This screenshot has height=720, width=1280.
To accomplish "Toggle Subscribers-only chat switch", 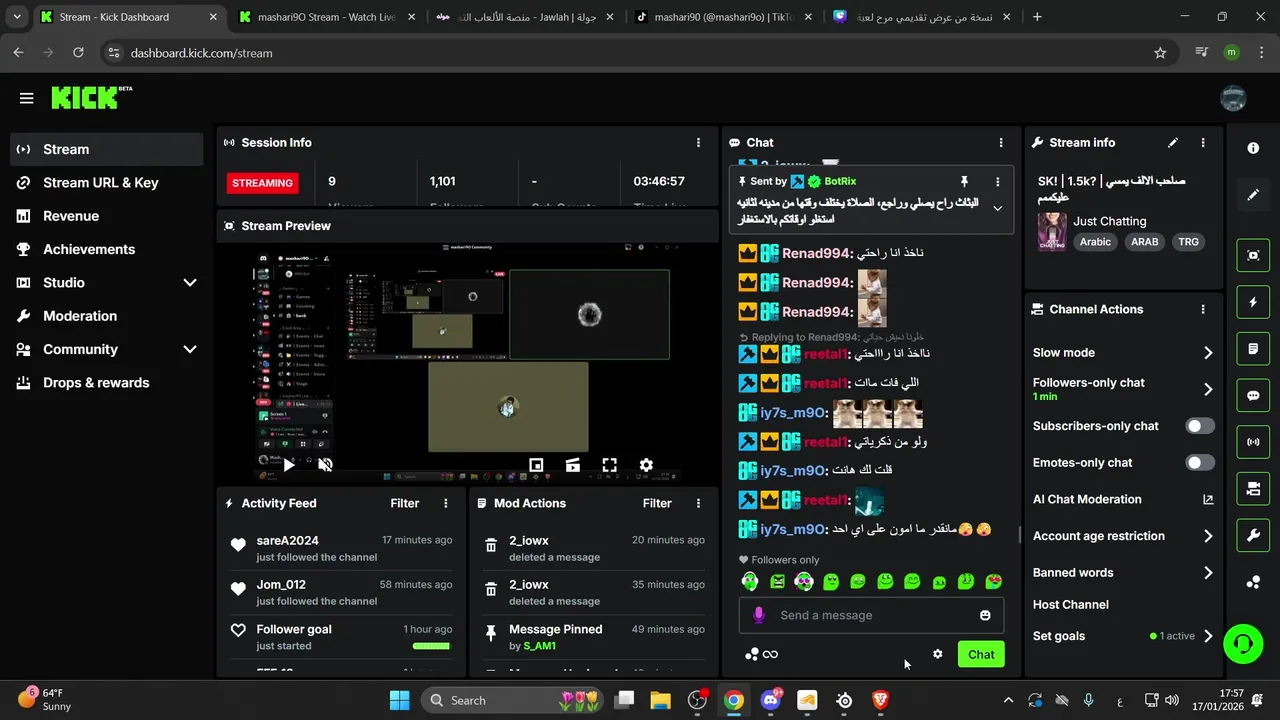I will coord(1200,426).
